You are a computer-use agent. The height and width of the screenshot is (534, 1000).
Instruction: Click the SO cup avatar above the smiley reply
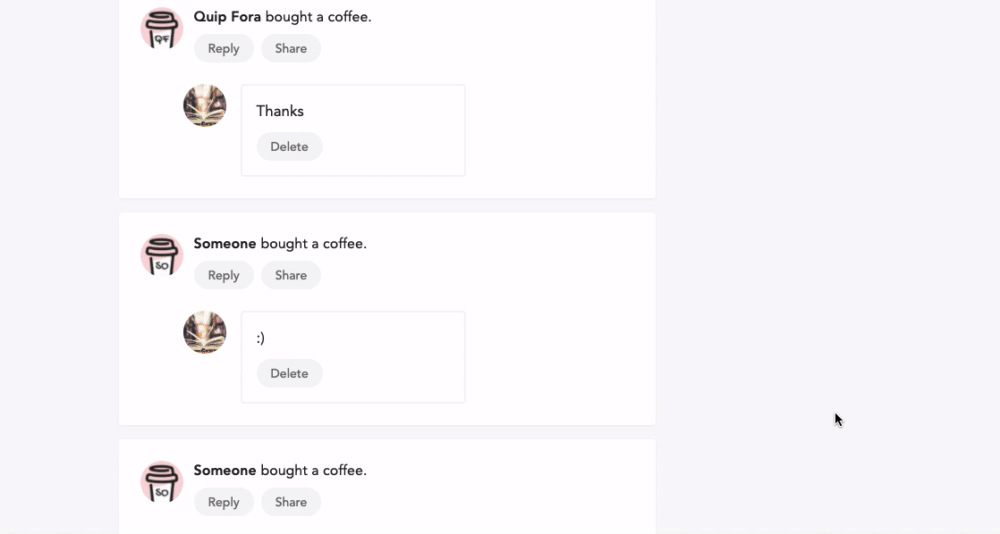[161, 255]
